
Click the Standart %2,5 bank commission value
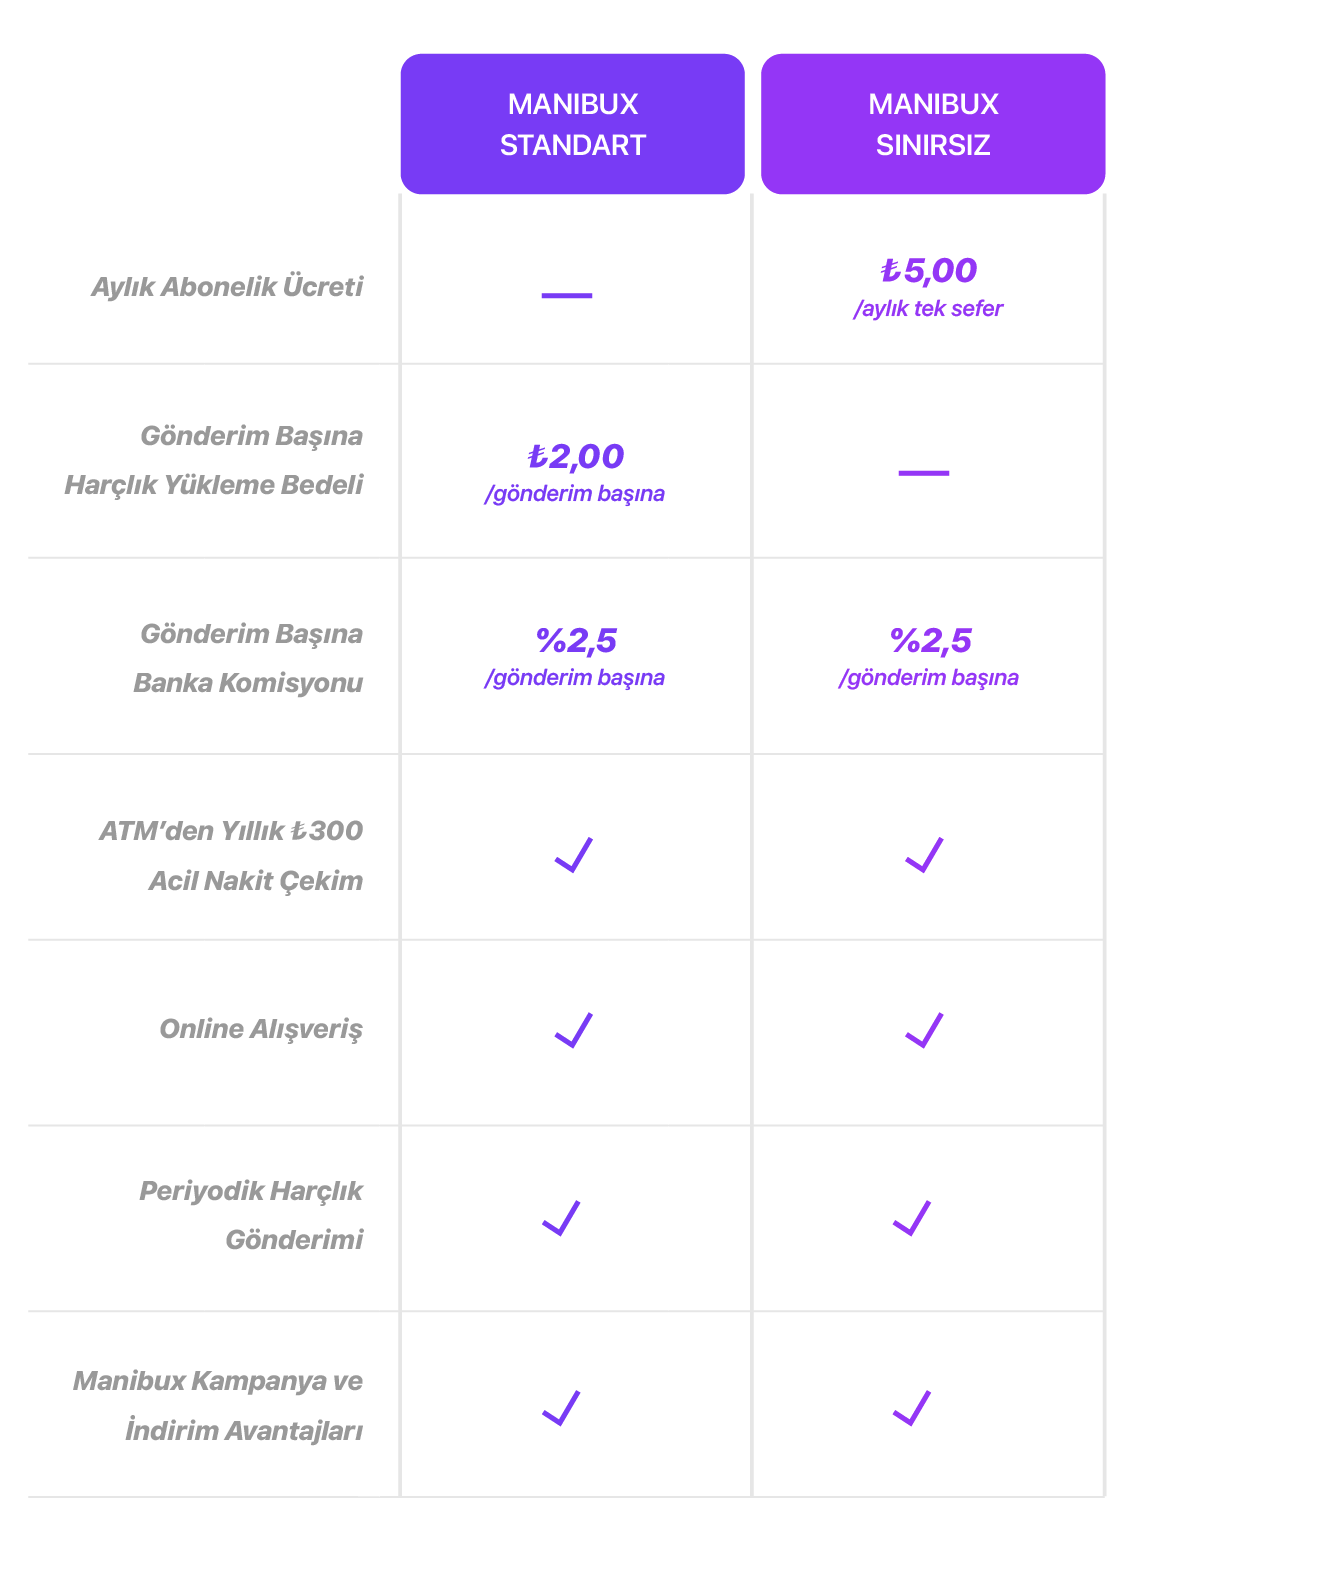pos(576,640)
